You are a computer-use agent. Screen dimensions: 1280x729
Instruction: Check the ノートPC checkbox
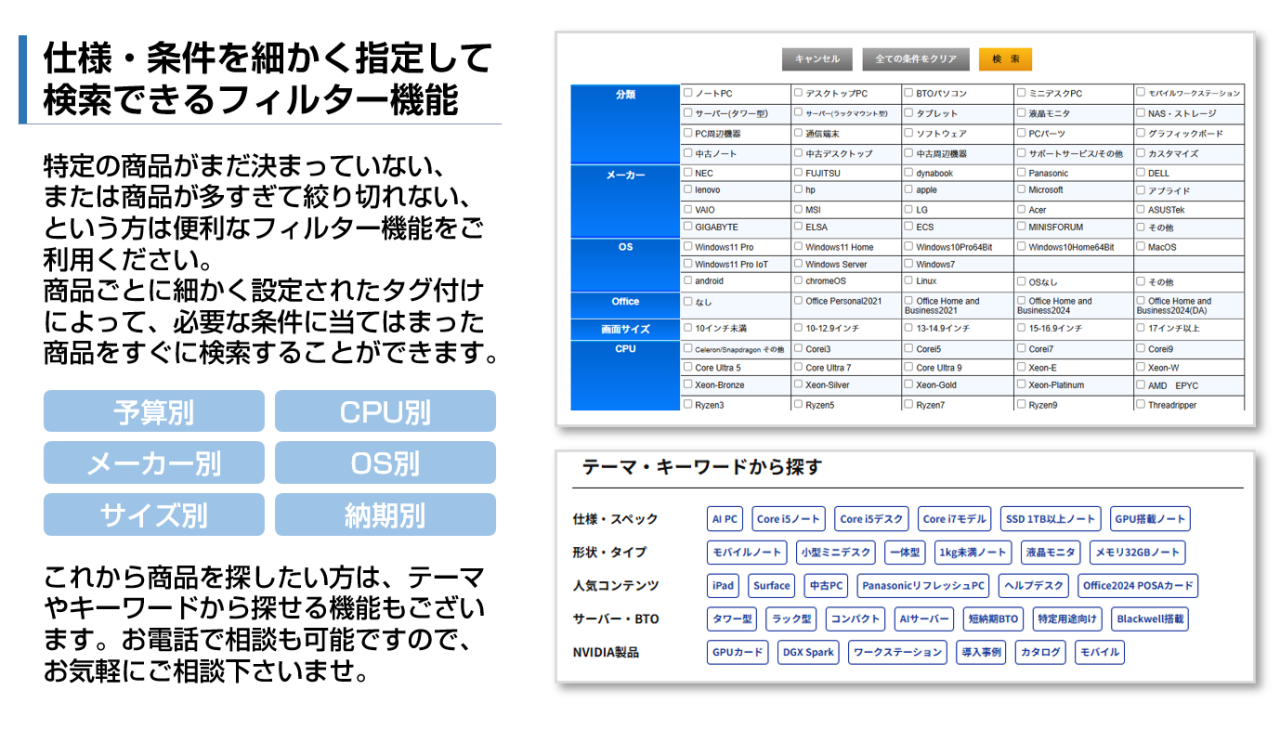pos(688,93)
